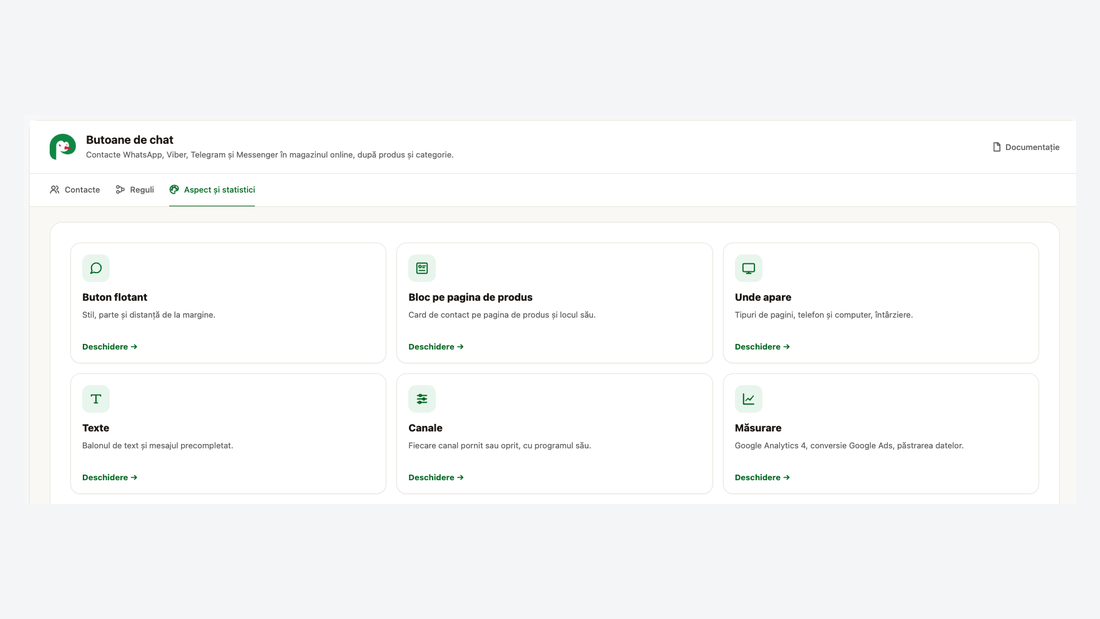
Task: Select the Canale card heading
Action: [x=425, y=427]
